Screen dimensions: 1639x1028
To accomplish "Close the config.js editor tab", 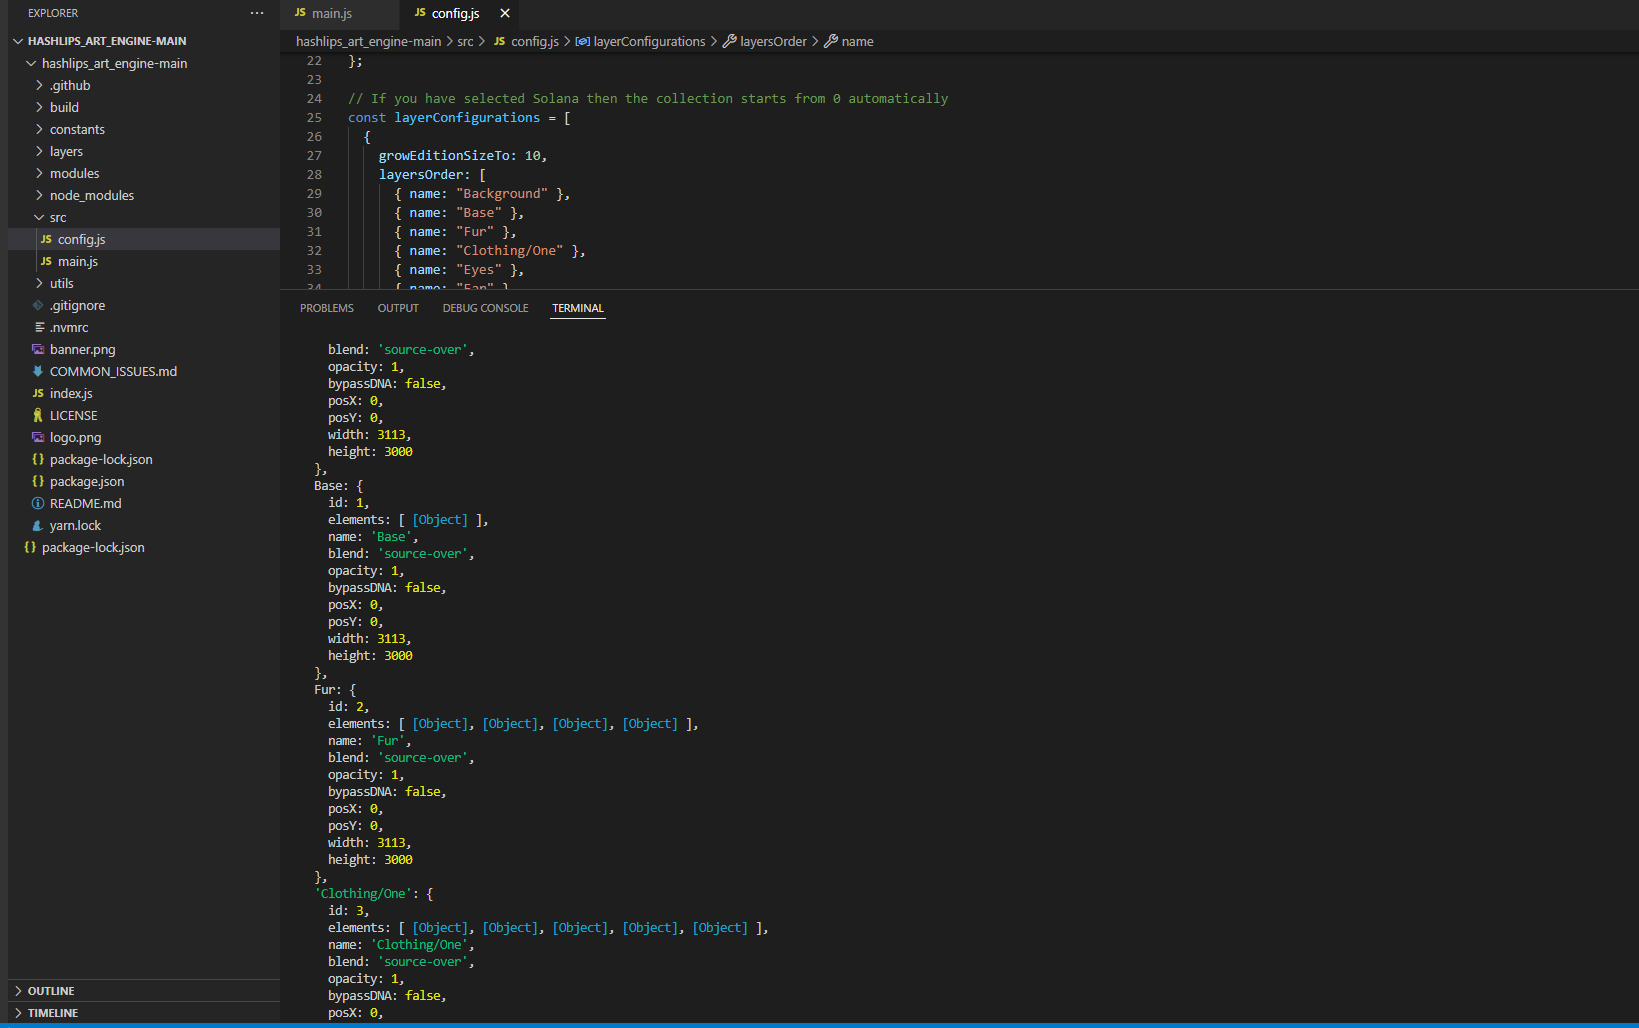I will point(505,13).
